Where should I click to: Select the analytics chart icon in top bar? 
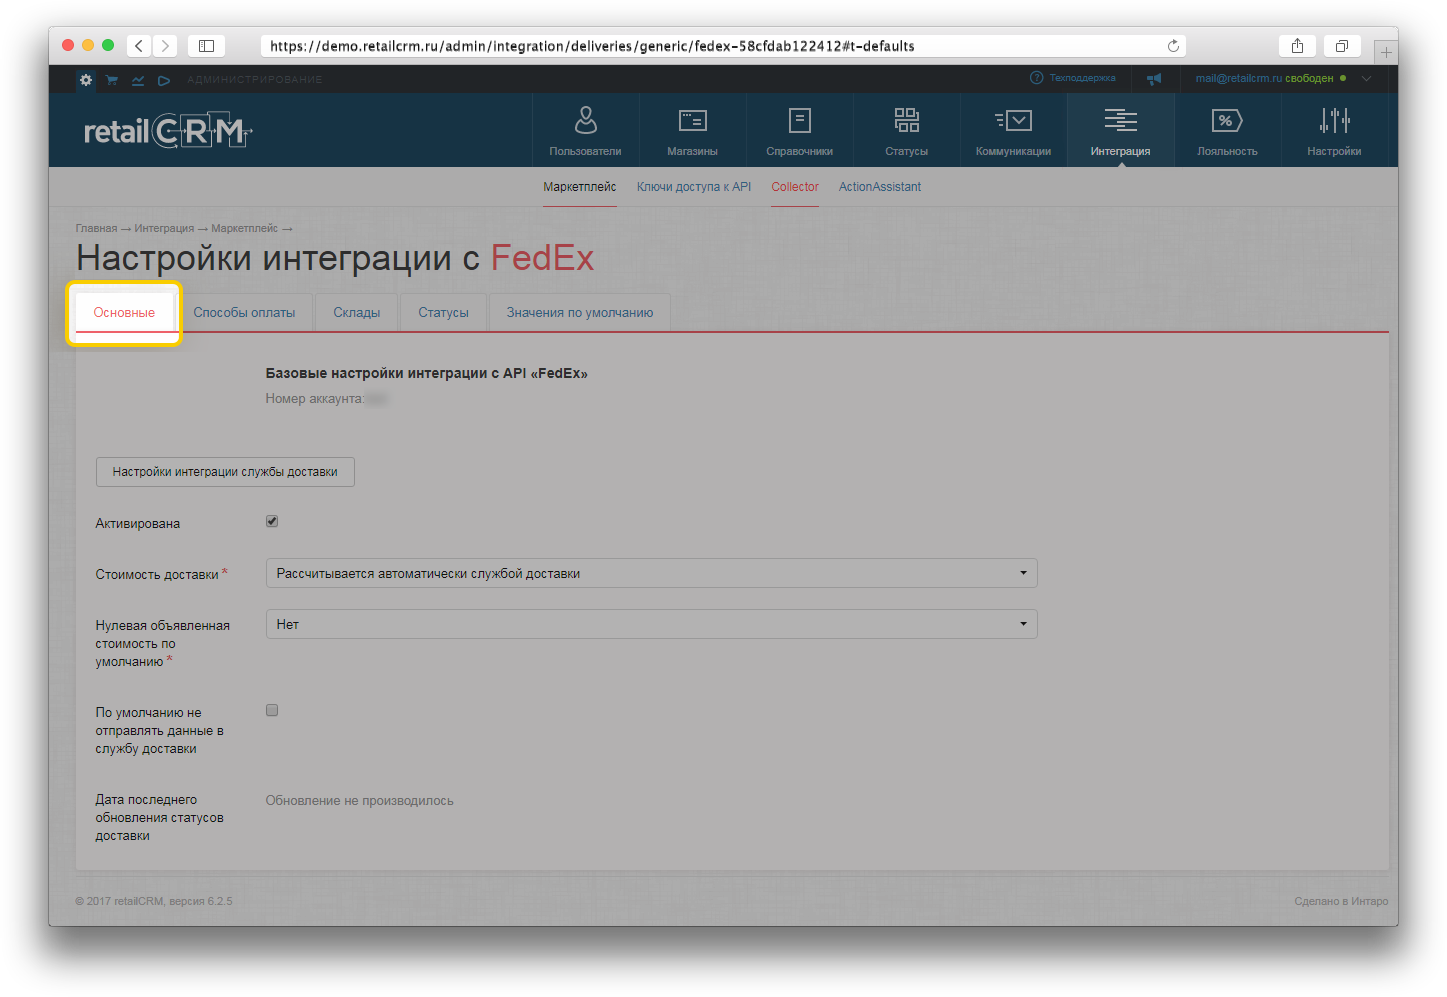coord(137,79)
